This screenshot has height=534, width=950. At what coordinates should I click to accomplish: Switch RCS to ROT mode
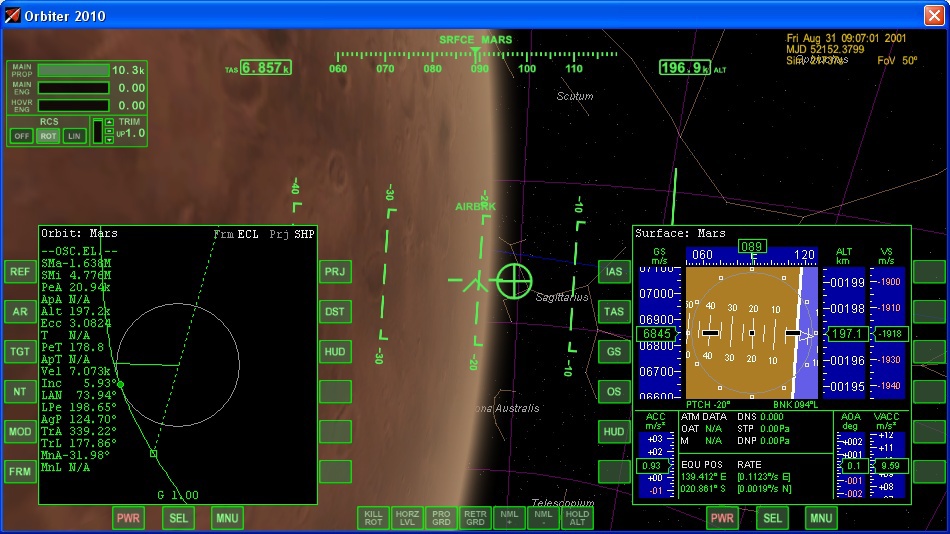(48, 136)
